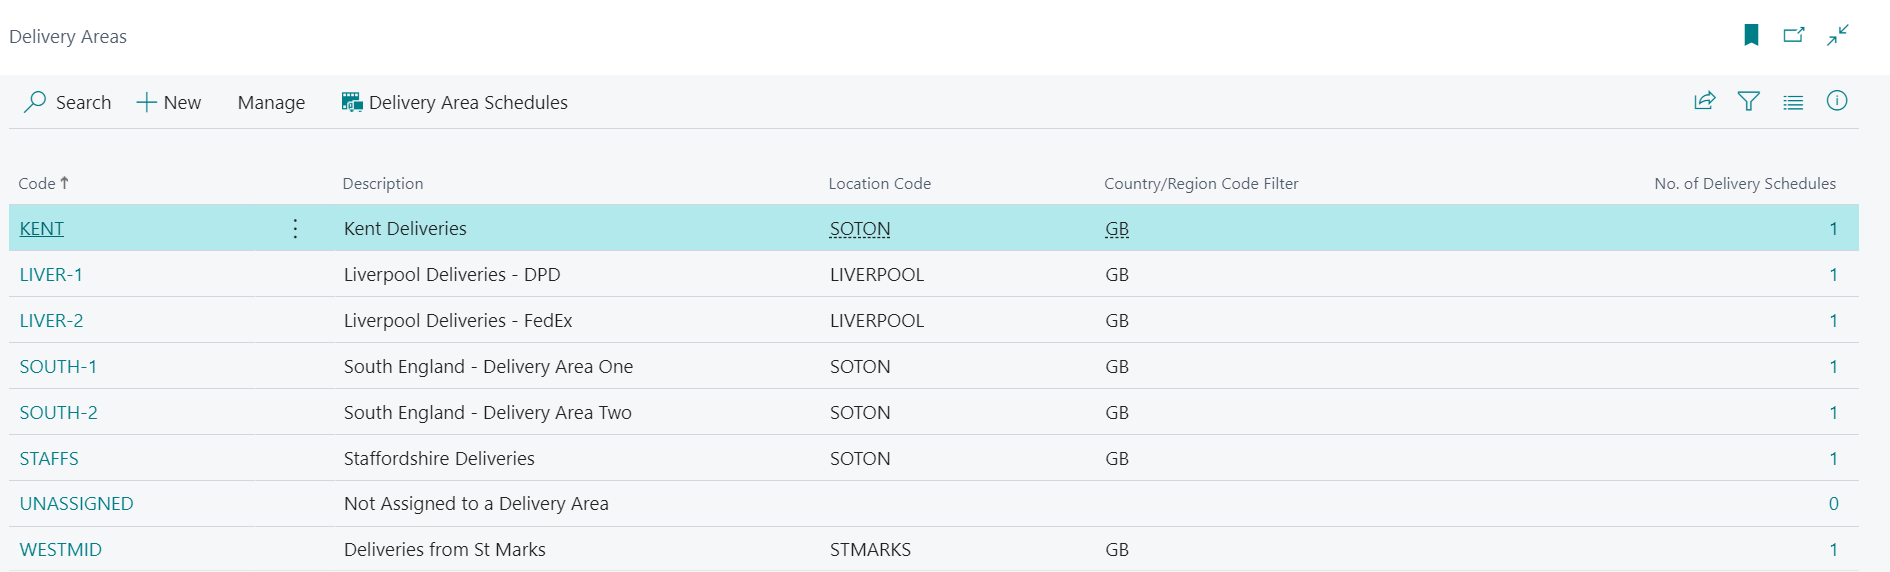1890x572 pixels.
Task: Open the information FactBox icon
Action: [x=1837, y=101]
